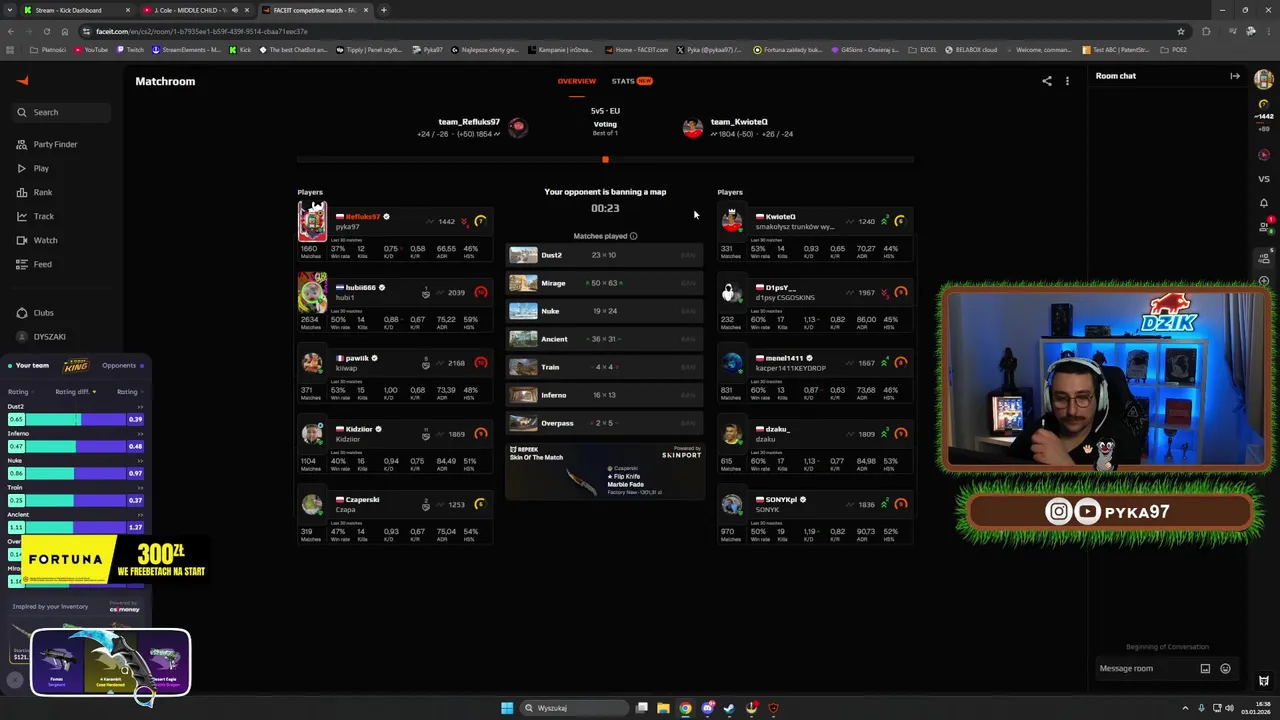Select the Nuke map row
The image size is (1280, 720).
click(x=604, y=311)
